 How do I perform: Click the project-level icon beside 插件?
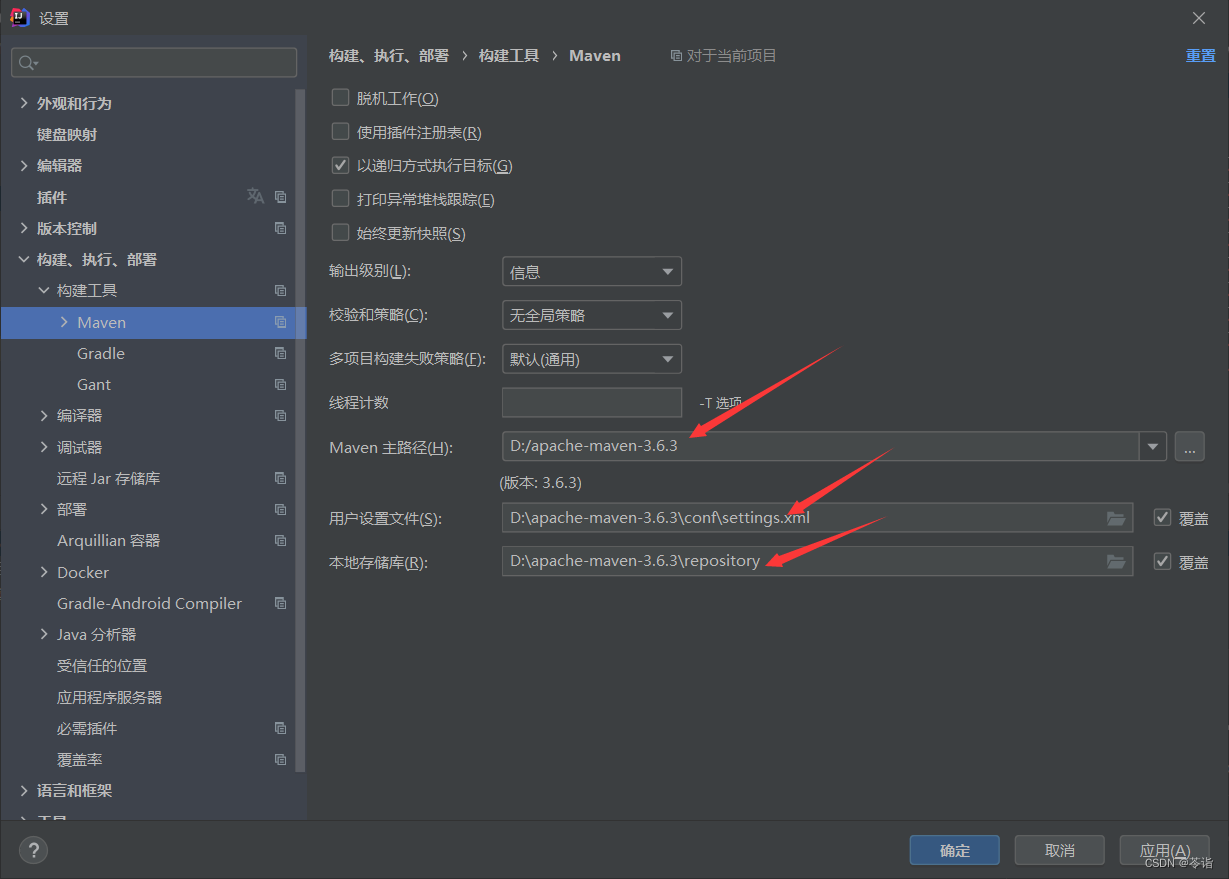(x=280, y=197)
